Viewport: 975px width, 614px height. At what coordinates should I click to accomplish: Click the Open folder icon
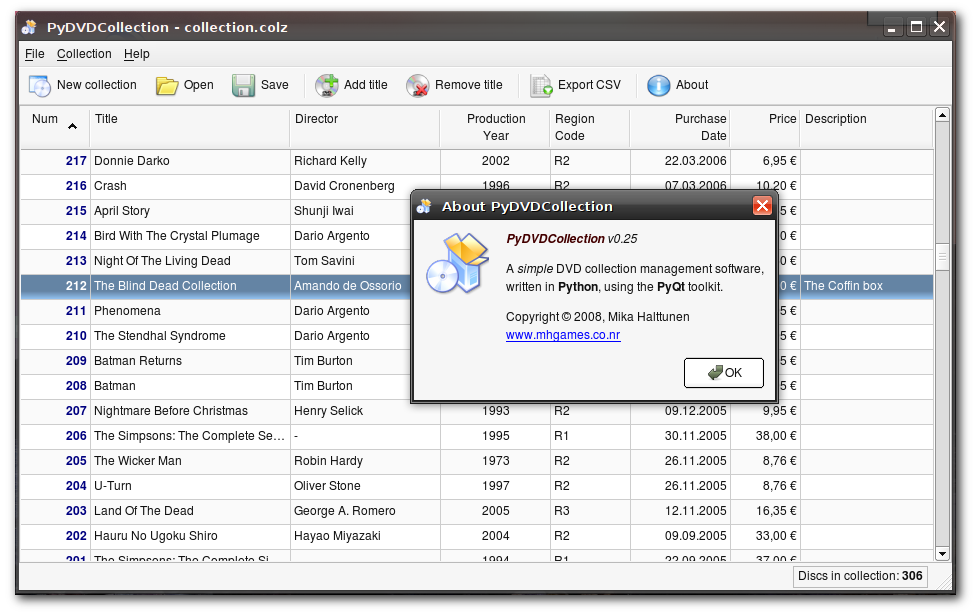coord(167,85)
